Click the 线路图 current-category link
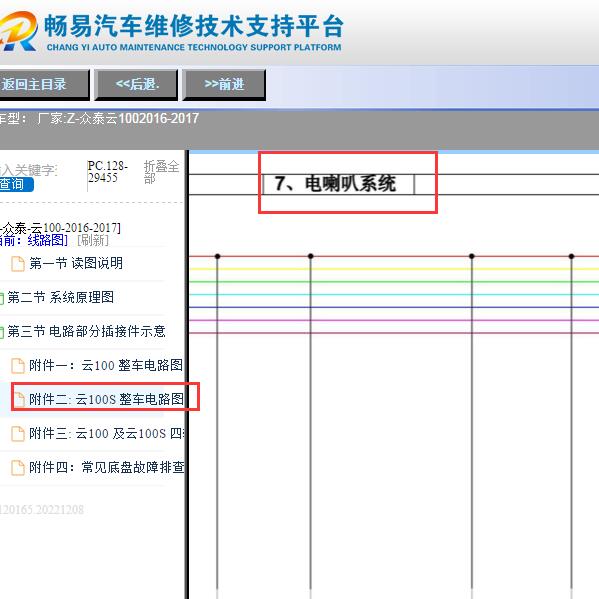 pyautogui.click(x=47, y=240)
